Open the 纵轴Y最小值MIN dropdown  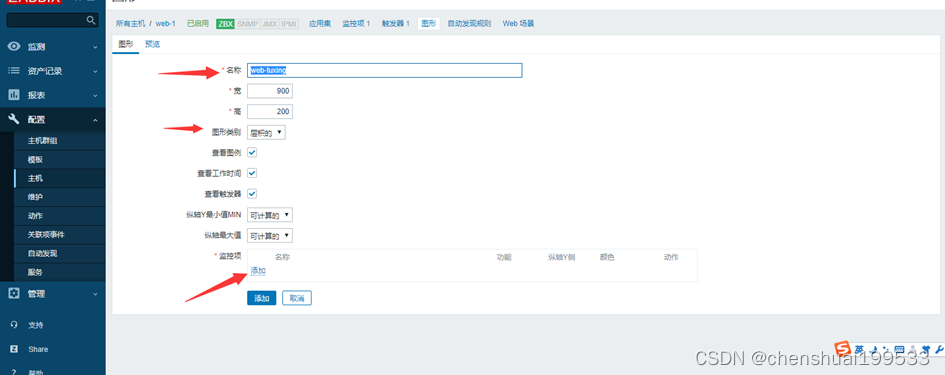pyautogui.click(x=270, y=215)
